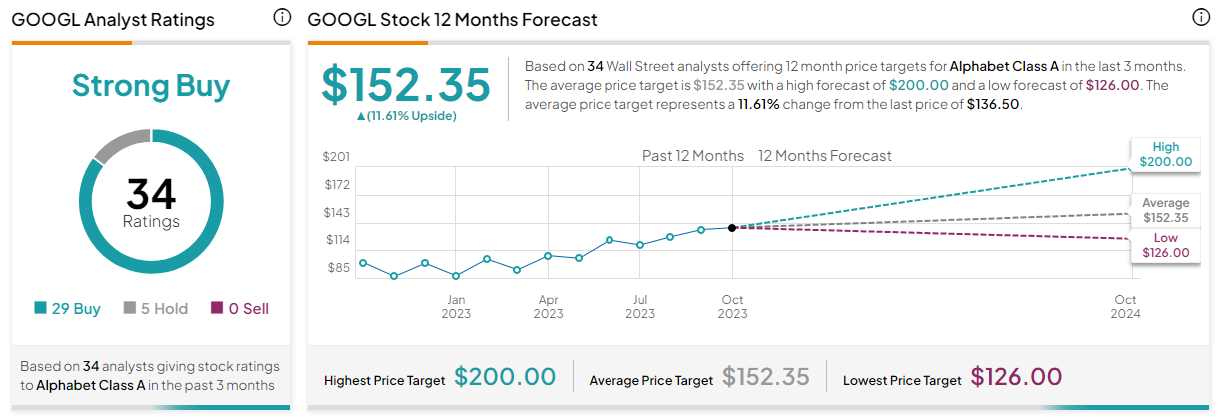This screenshot has width=1224, height=420.
Task: Select the Low $126.00 chart label
Action: pyautogui.click(x=1165, y=245)
